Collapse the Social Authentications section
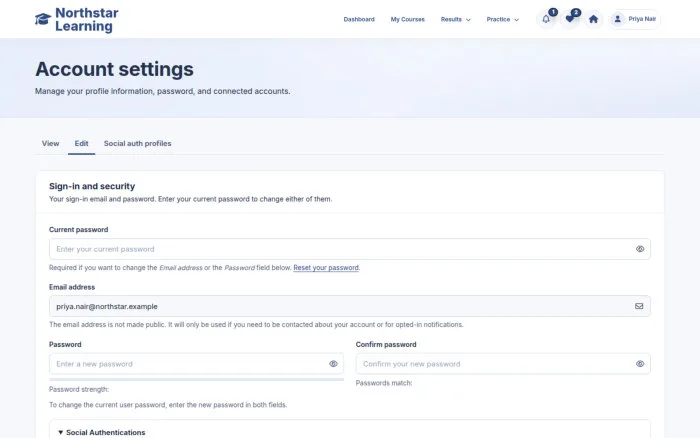The image size is (700, 438). pos(101,432)
